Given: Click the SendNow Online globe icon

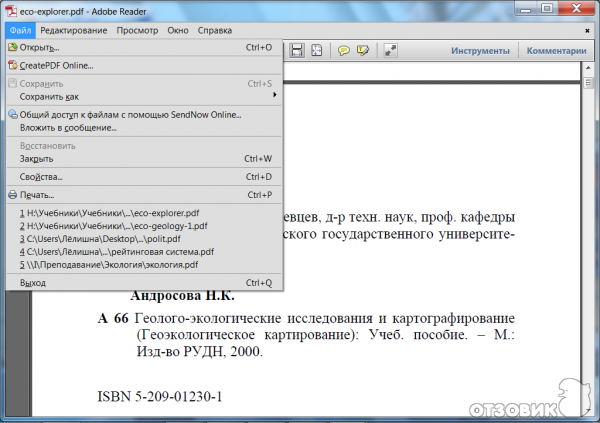Looking at the screenshot, I should [x=12, y=115].
